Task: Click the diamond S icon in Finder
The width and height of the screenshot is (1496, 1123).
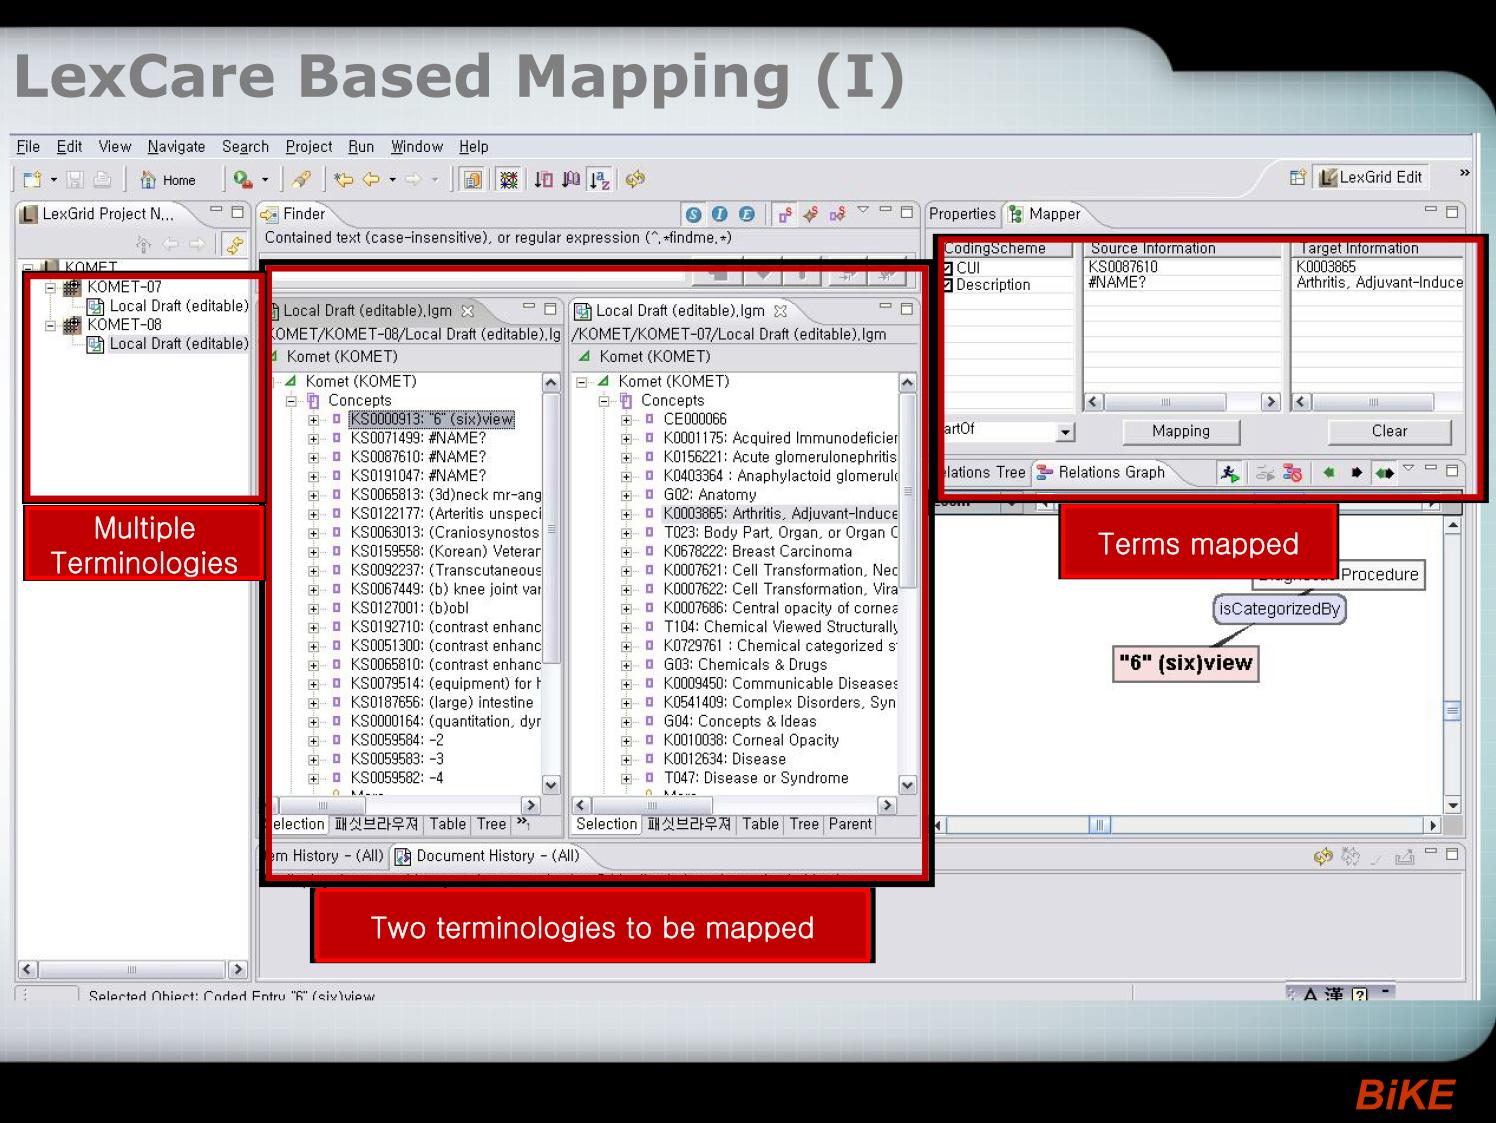Action: (811, 214)
